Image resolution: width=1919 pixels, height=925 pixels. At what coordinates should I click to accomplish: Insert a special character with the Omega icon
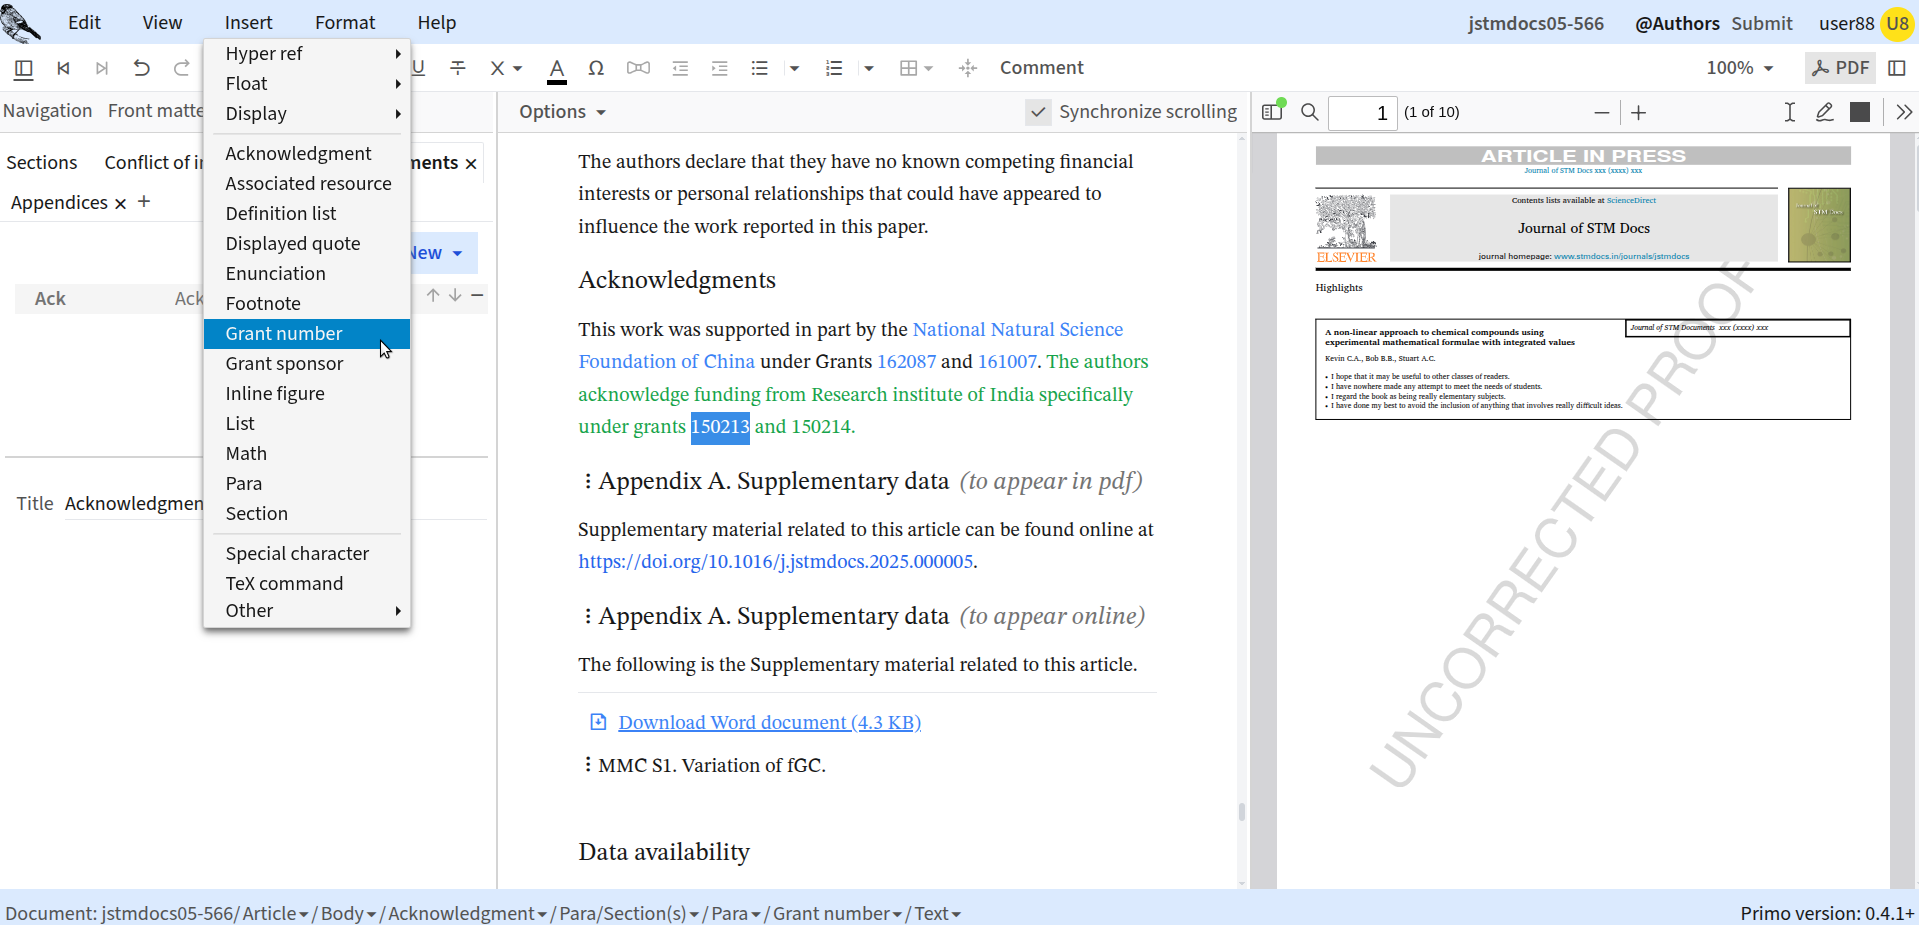click(596, 68)
